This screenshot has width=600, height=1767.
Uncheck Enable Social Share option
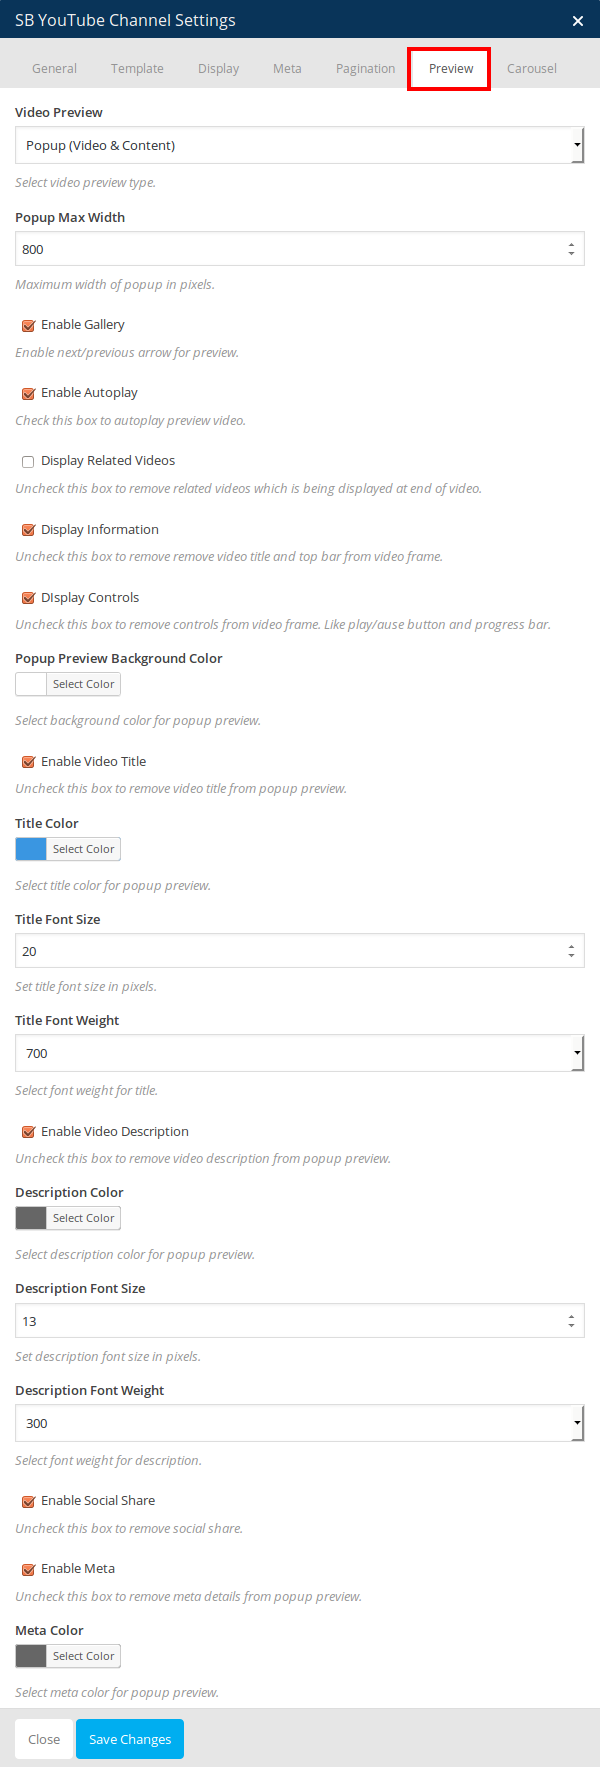pyautogui.click(x=29, y=1501)
